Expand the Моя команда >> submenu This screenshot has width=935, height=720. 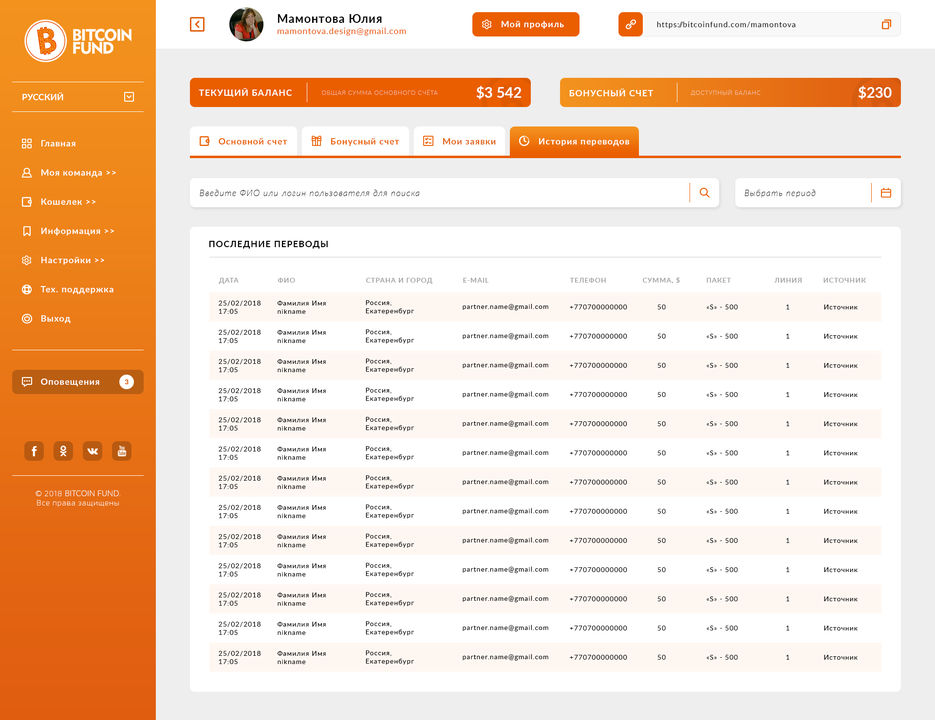coord(78,172)
